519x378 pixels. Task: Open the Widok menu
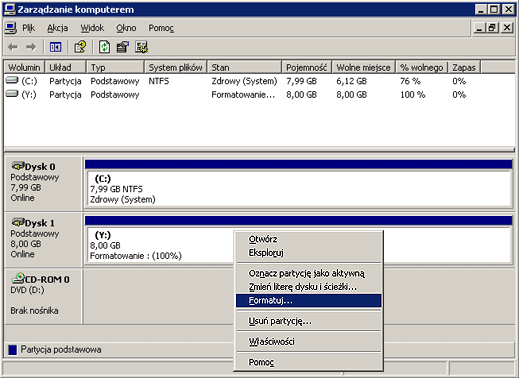[92, 28]
